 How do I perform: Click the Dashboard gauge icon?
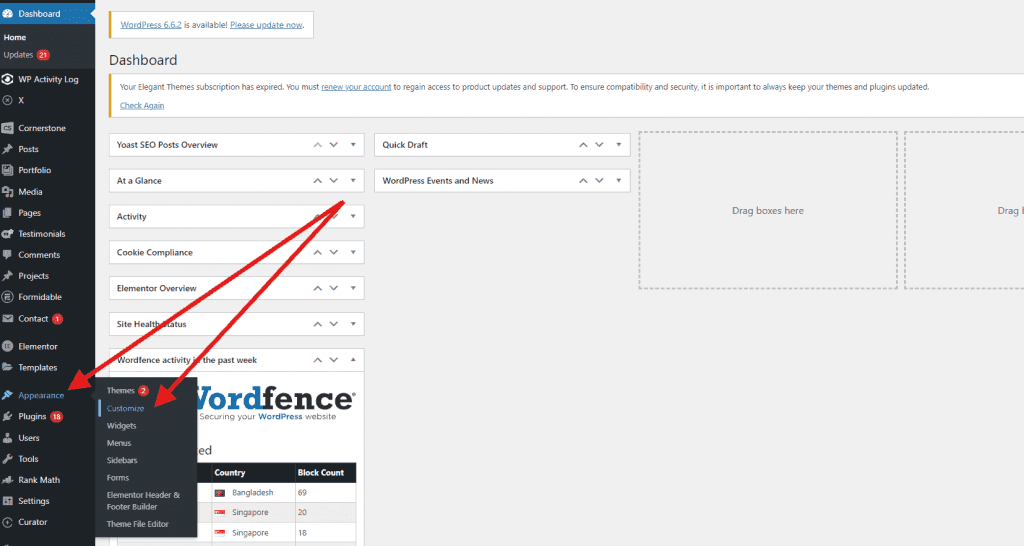tap(8, 14)
